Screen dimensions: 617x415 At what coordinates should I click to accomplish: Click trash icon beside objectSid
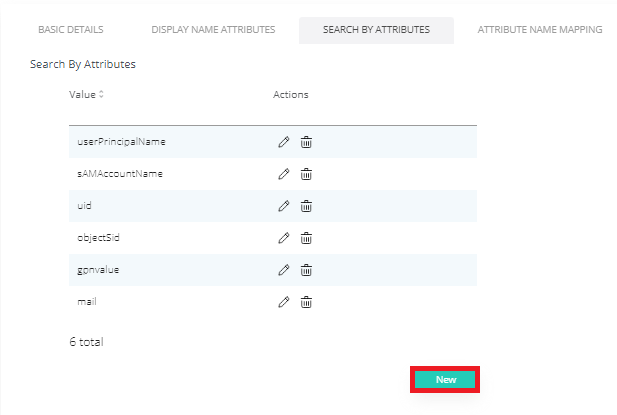(x=307, y=238)
